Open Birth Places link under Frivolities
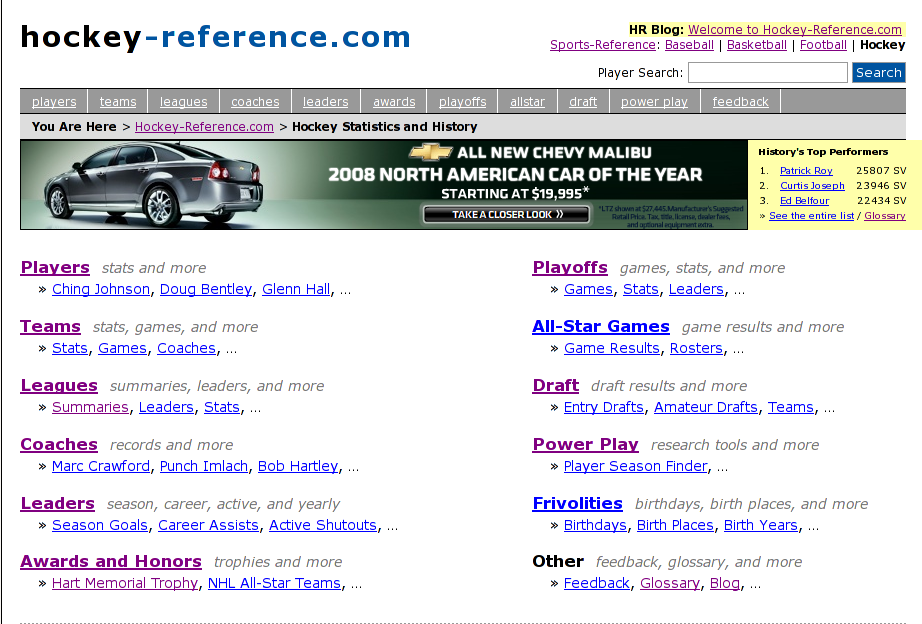Viewport: 922px width, 624px height. (x=675, y=525)
